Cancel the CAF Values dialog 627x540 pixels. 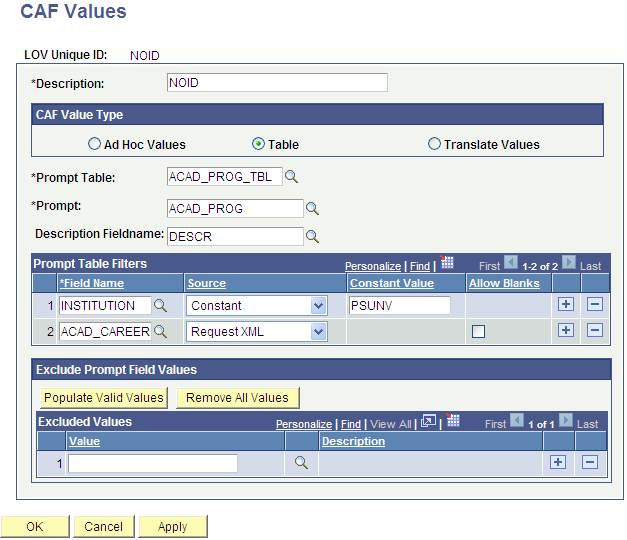(x=104, y=526)
